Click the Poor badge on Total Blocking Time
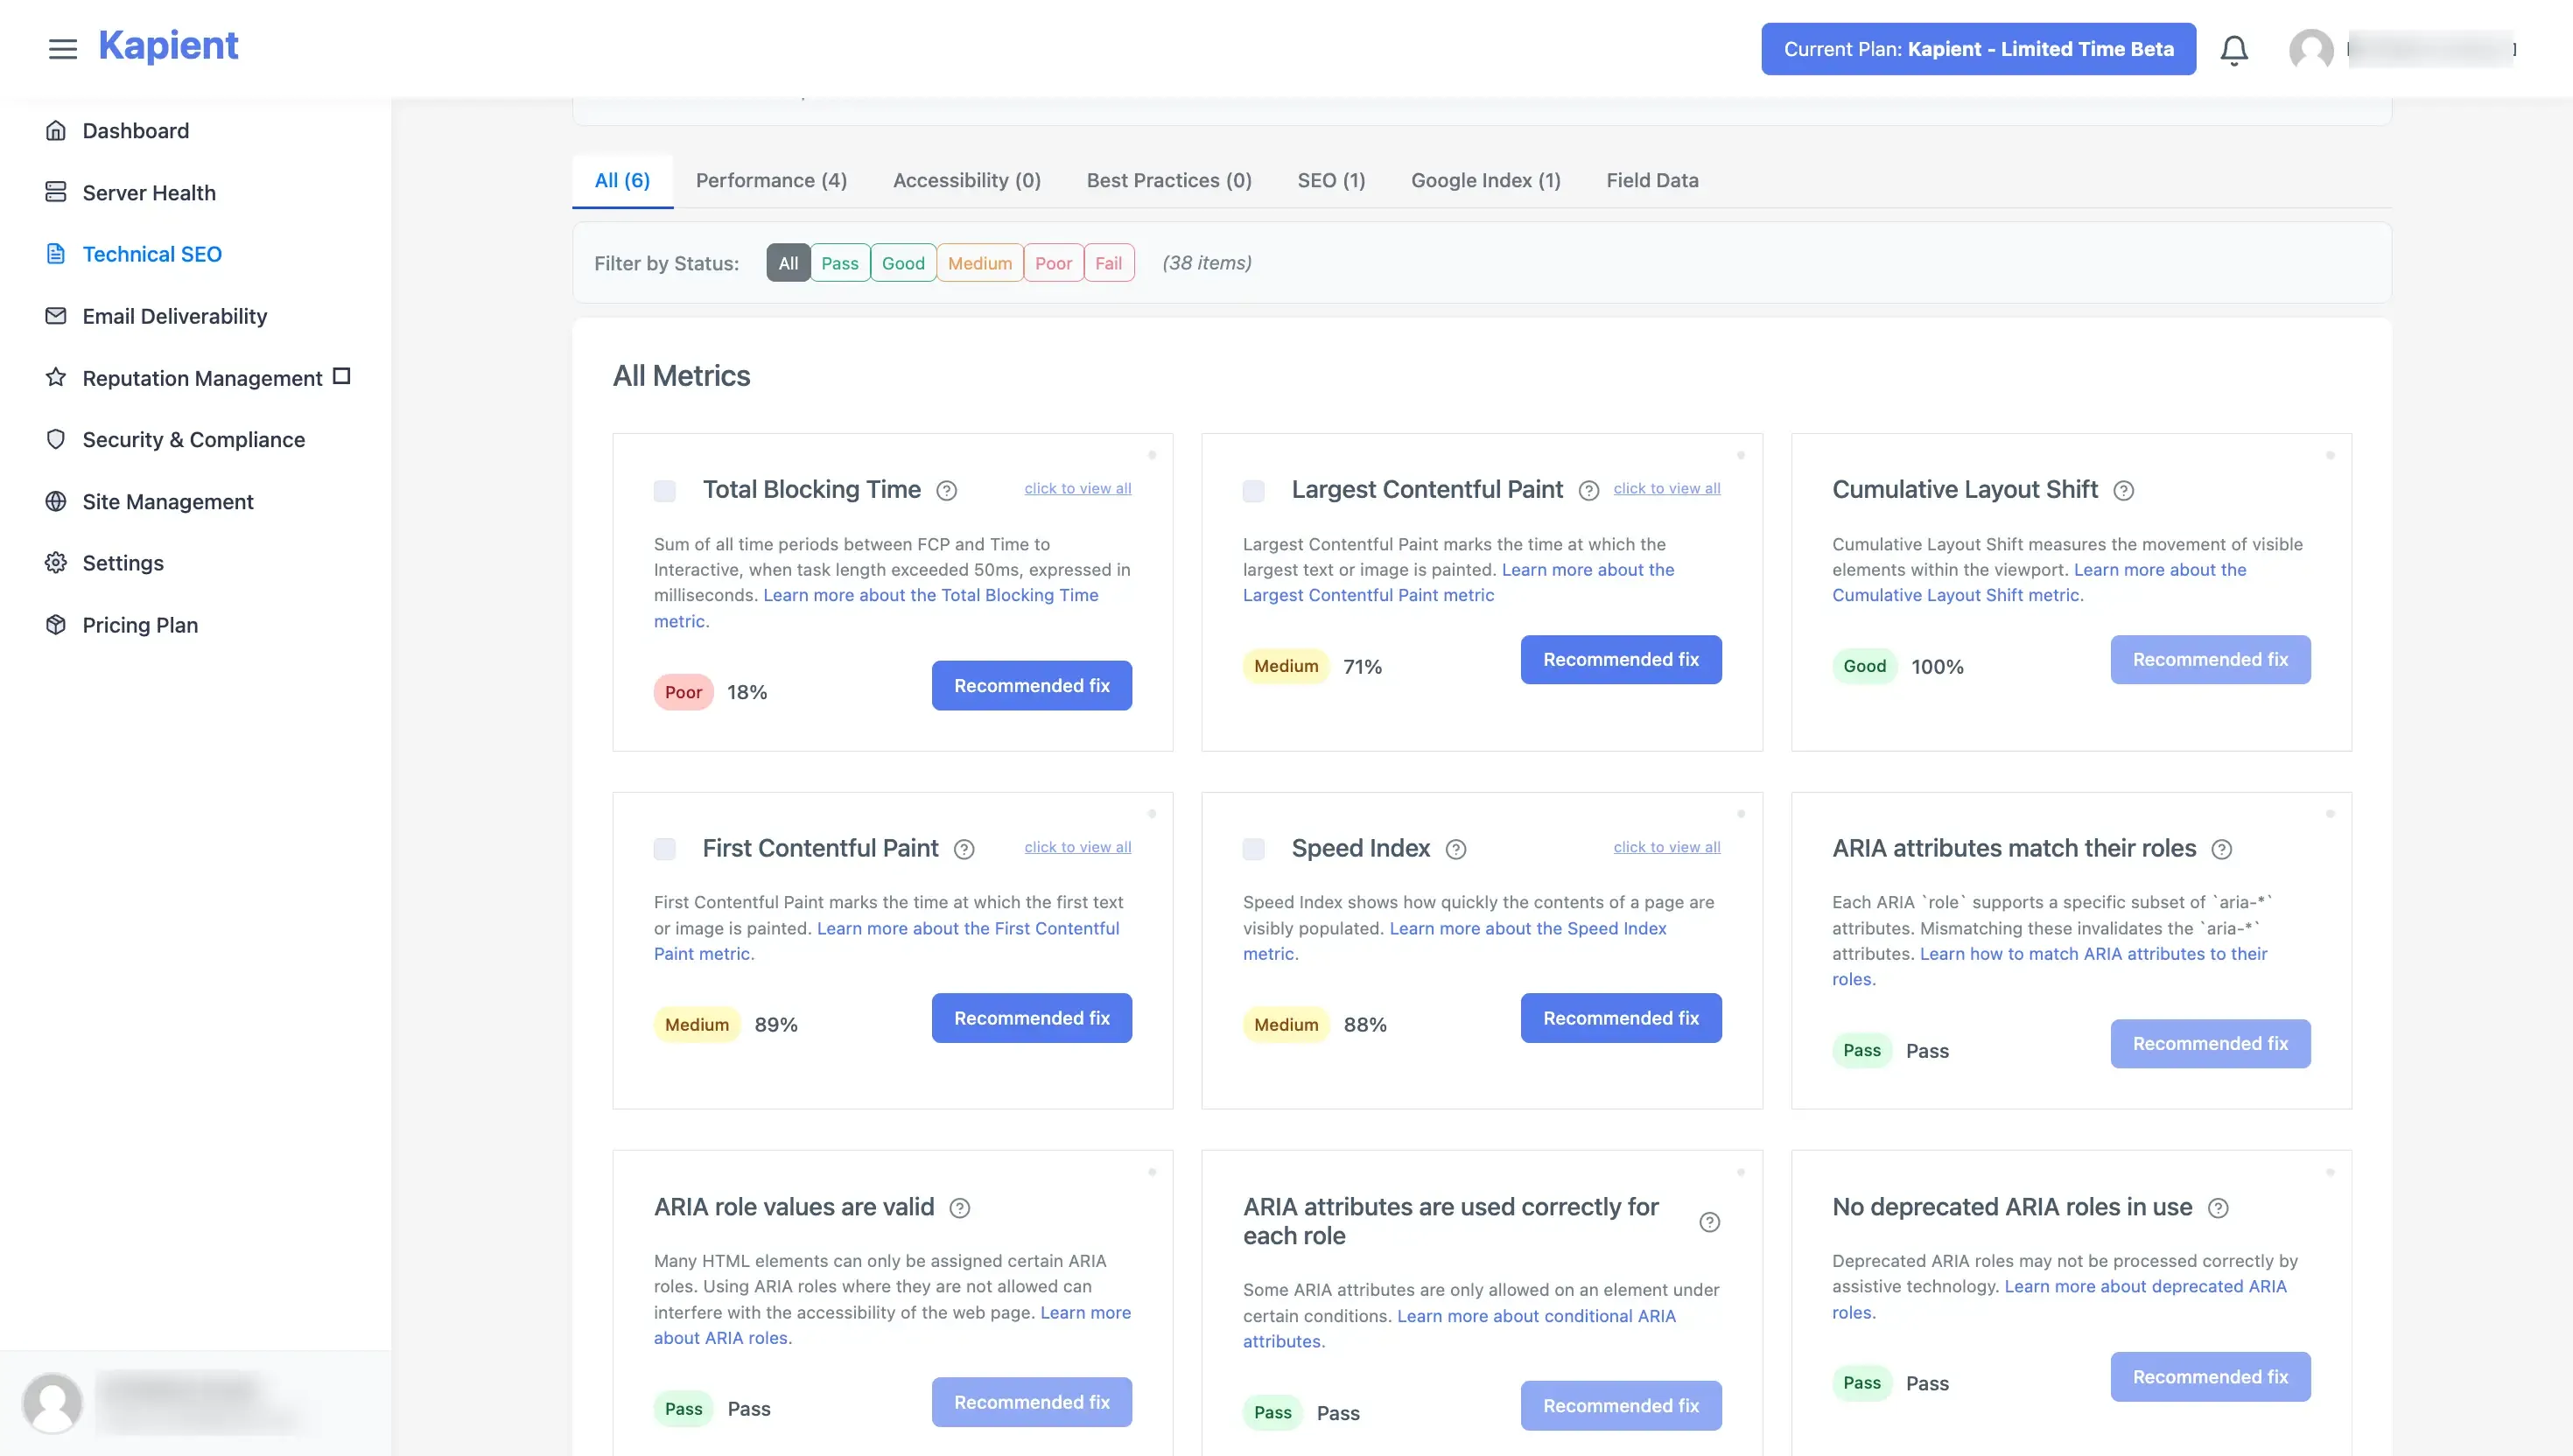The image size is (2573, 1456). (683, 692)
